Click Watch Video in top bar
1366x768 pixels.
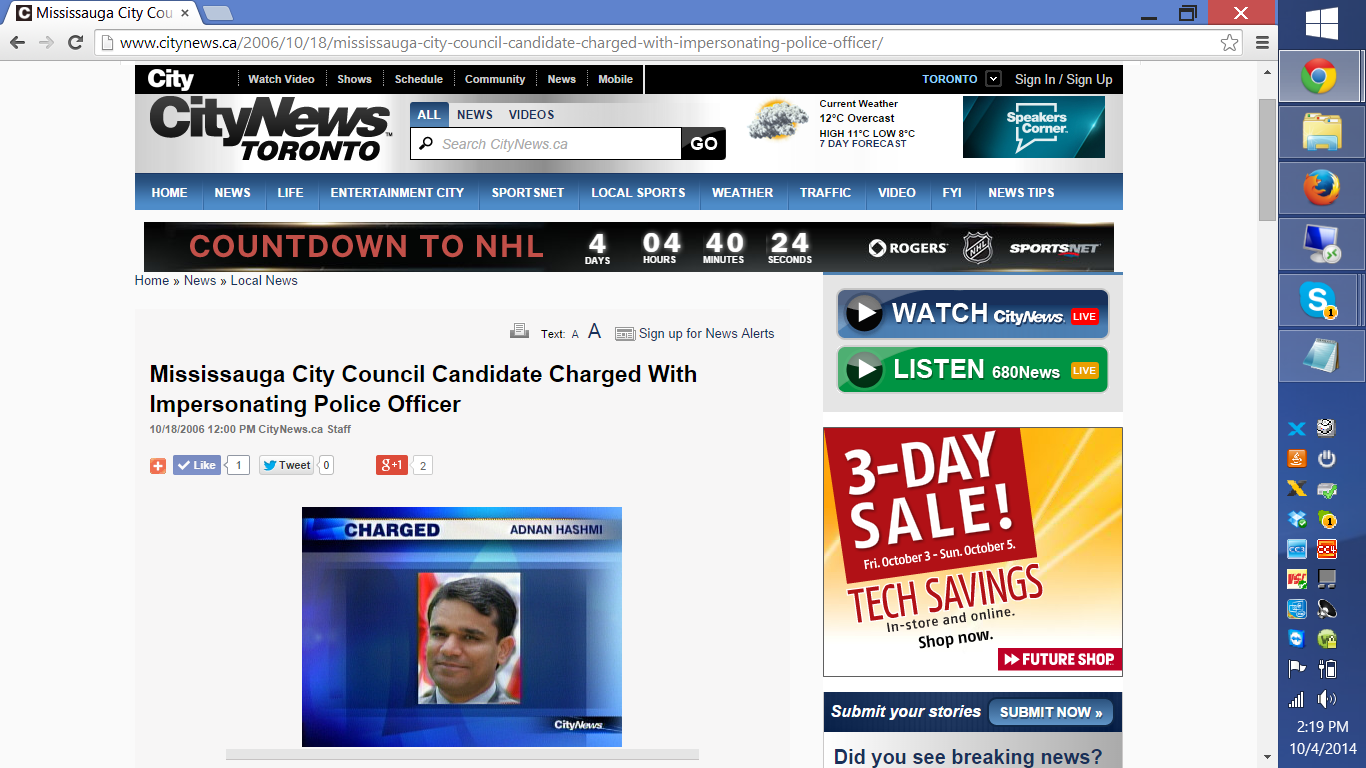tap(281, 79)
